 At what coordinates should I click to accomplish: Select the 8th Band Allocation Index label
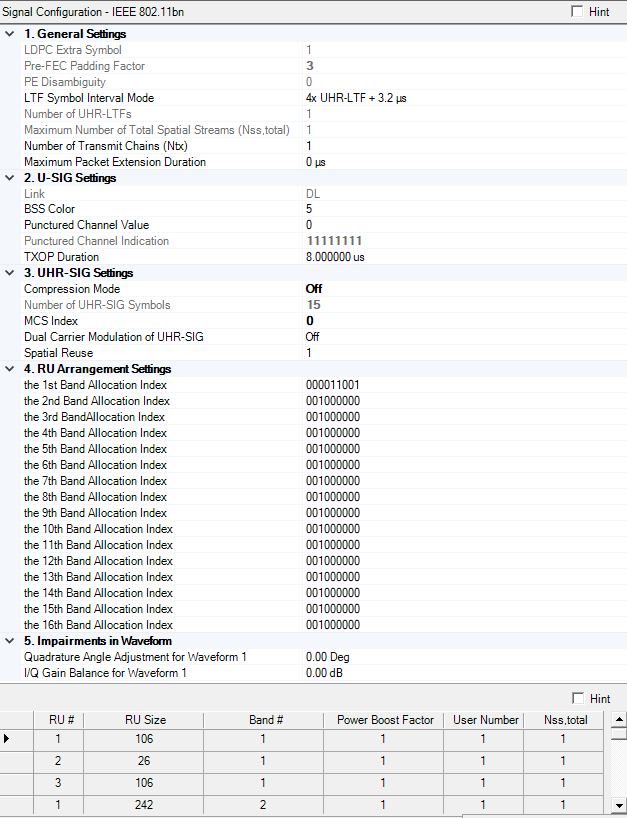point(95,497)
